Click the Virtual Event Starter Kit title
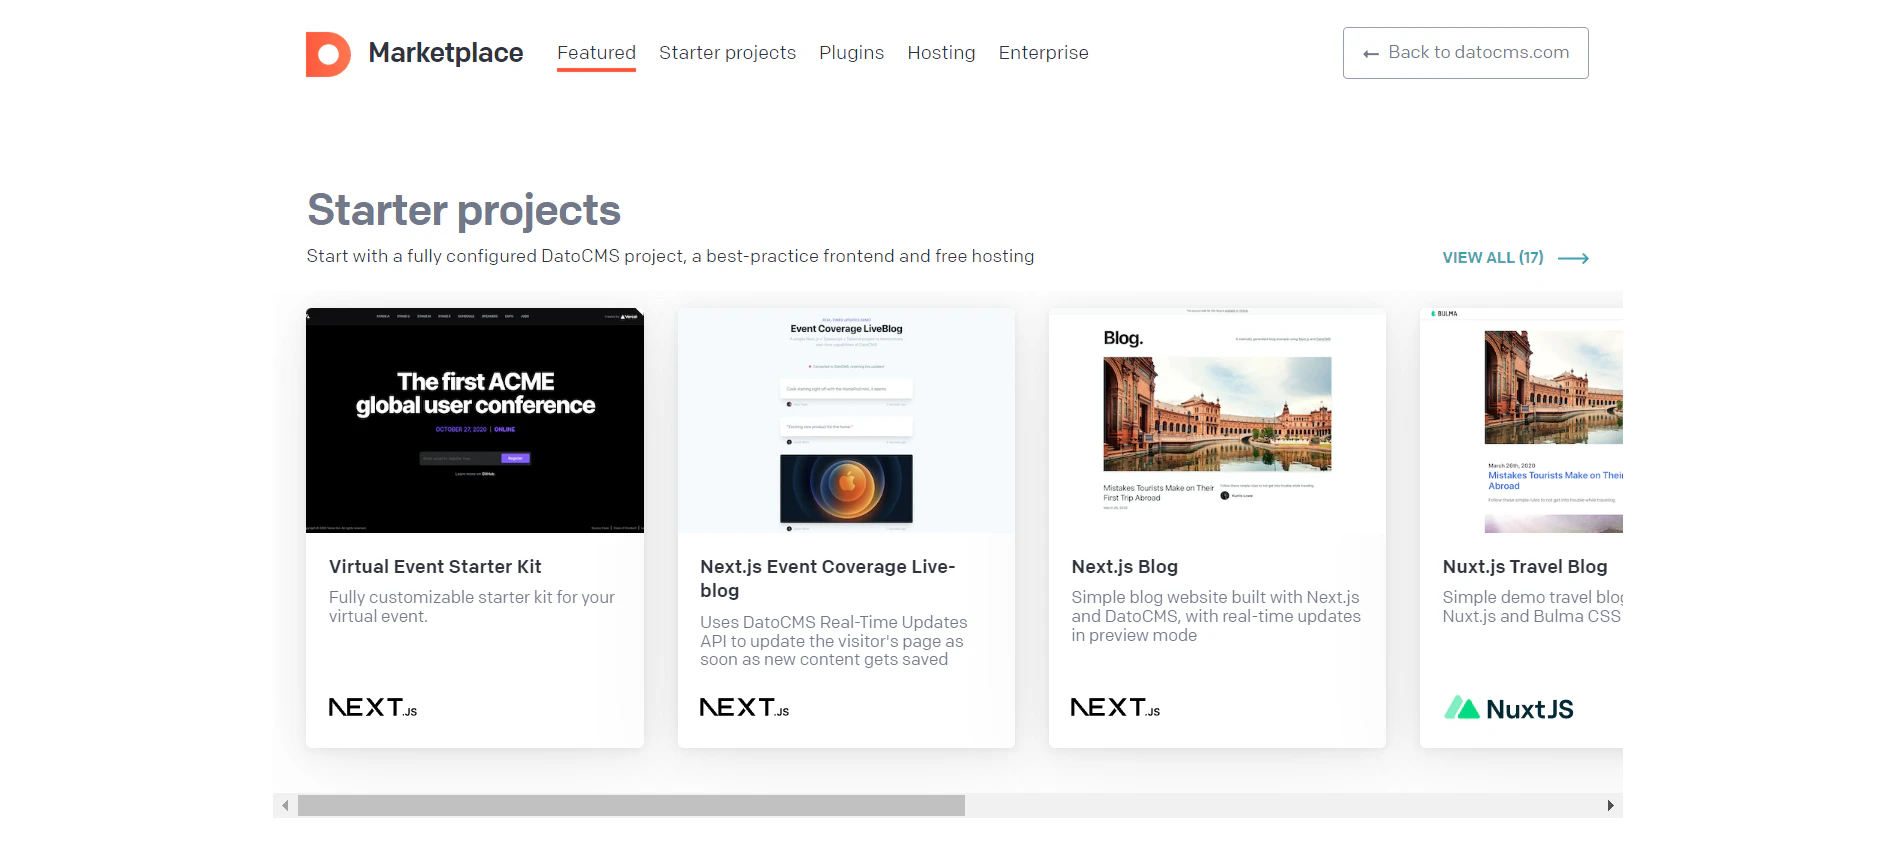Image resolution: width=1890 pixels, height=843 pixels. point(435,567)
